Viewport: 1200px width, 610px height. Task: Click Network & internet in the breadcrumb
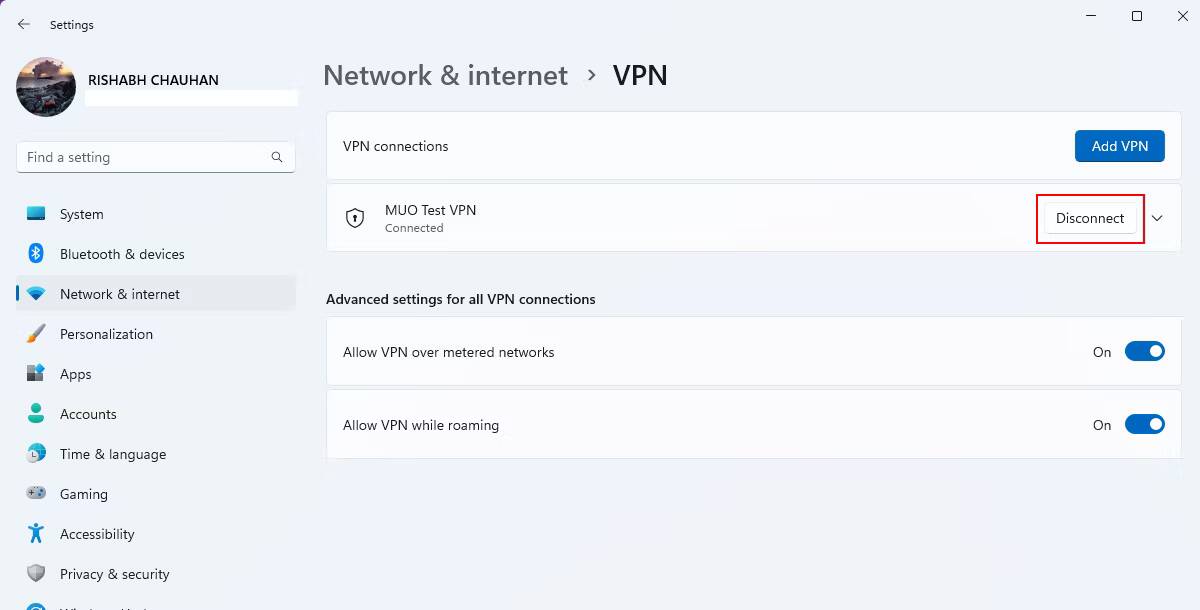445,75
